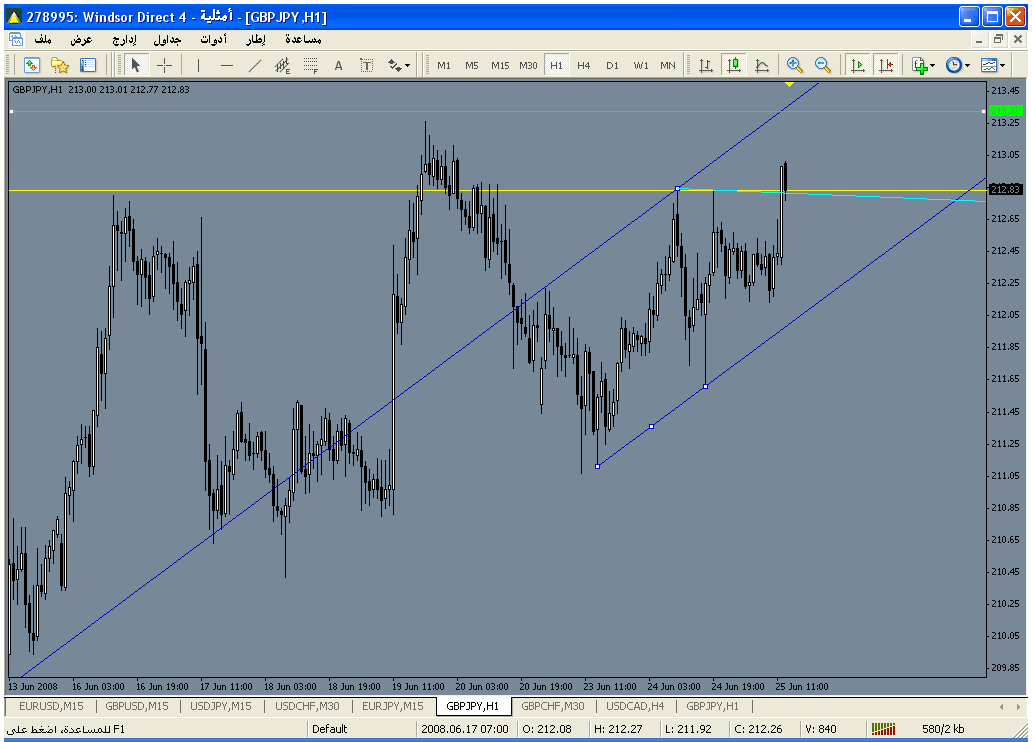The width and height of the screenshot is (1032, 742).
Task: Toggle the Auto Scroll chart button
Action: tap(857, 65)
